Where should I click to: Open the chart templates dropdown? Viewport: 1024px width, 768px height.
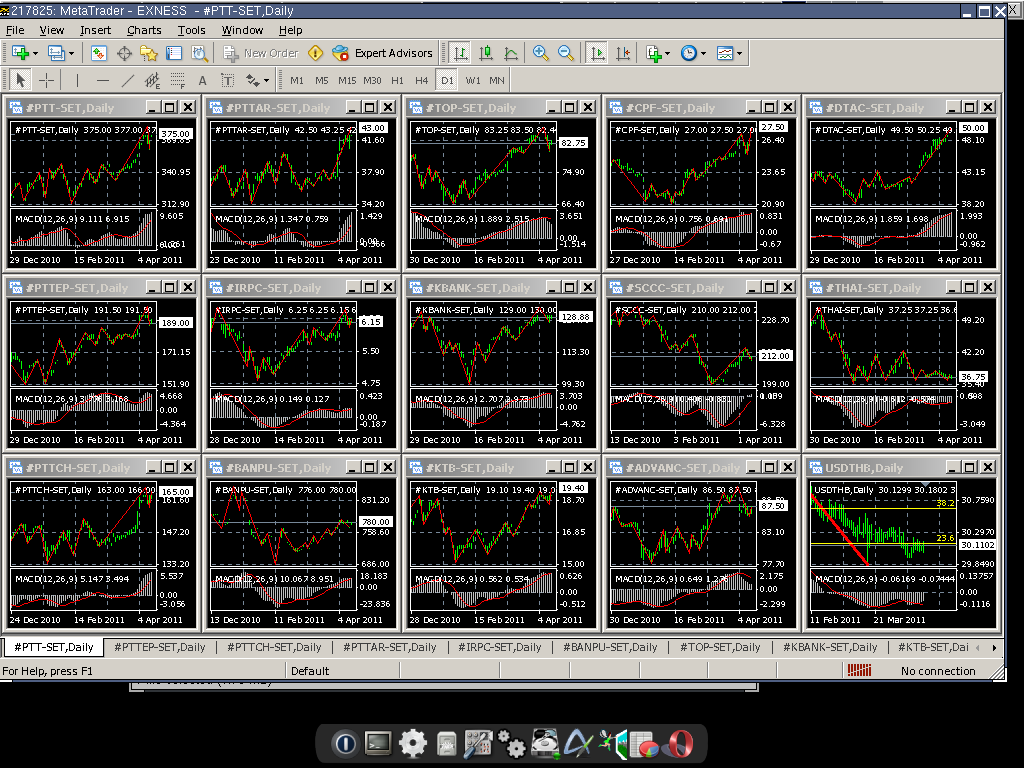(739, 53)
